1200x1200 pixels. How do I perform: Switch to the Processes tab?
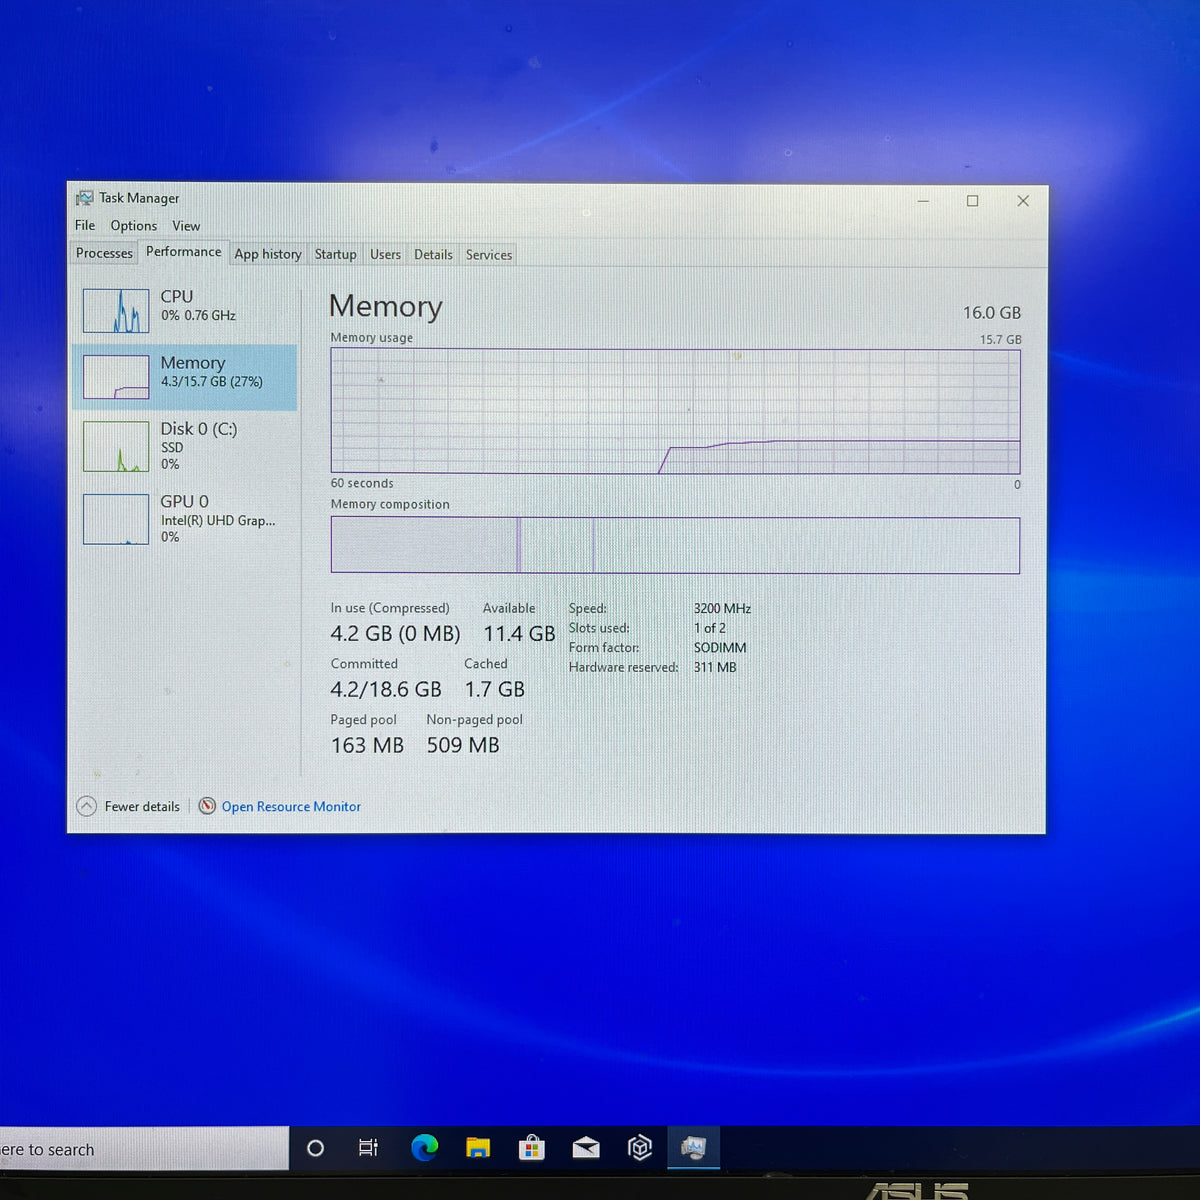(104, 253)
